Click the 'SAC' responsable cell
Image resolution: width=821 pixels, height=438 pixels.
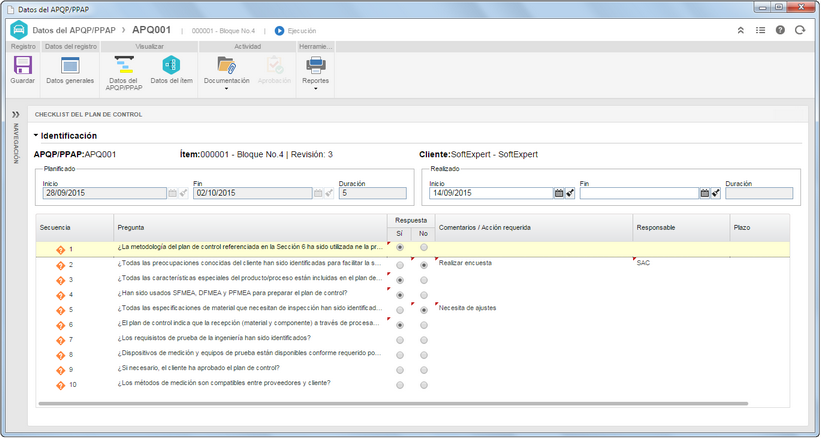[681, 263]
